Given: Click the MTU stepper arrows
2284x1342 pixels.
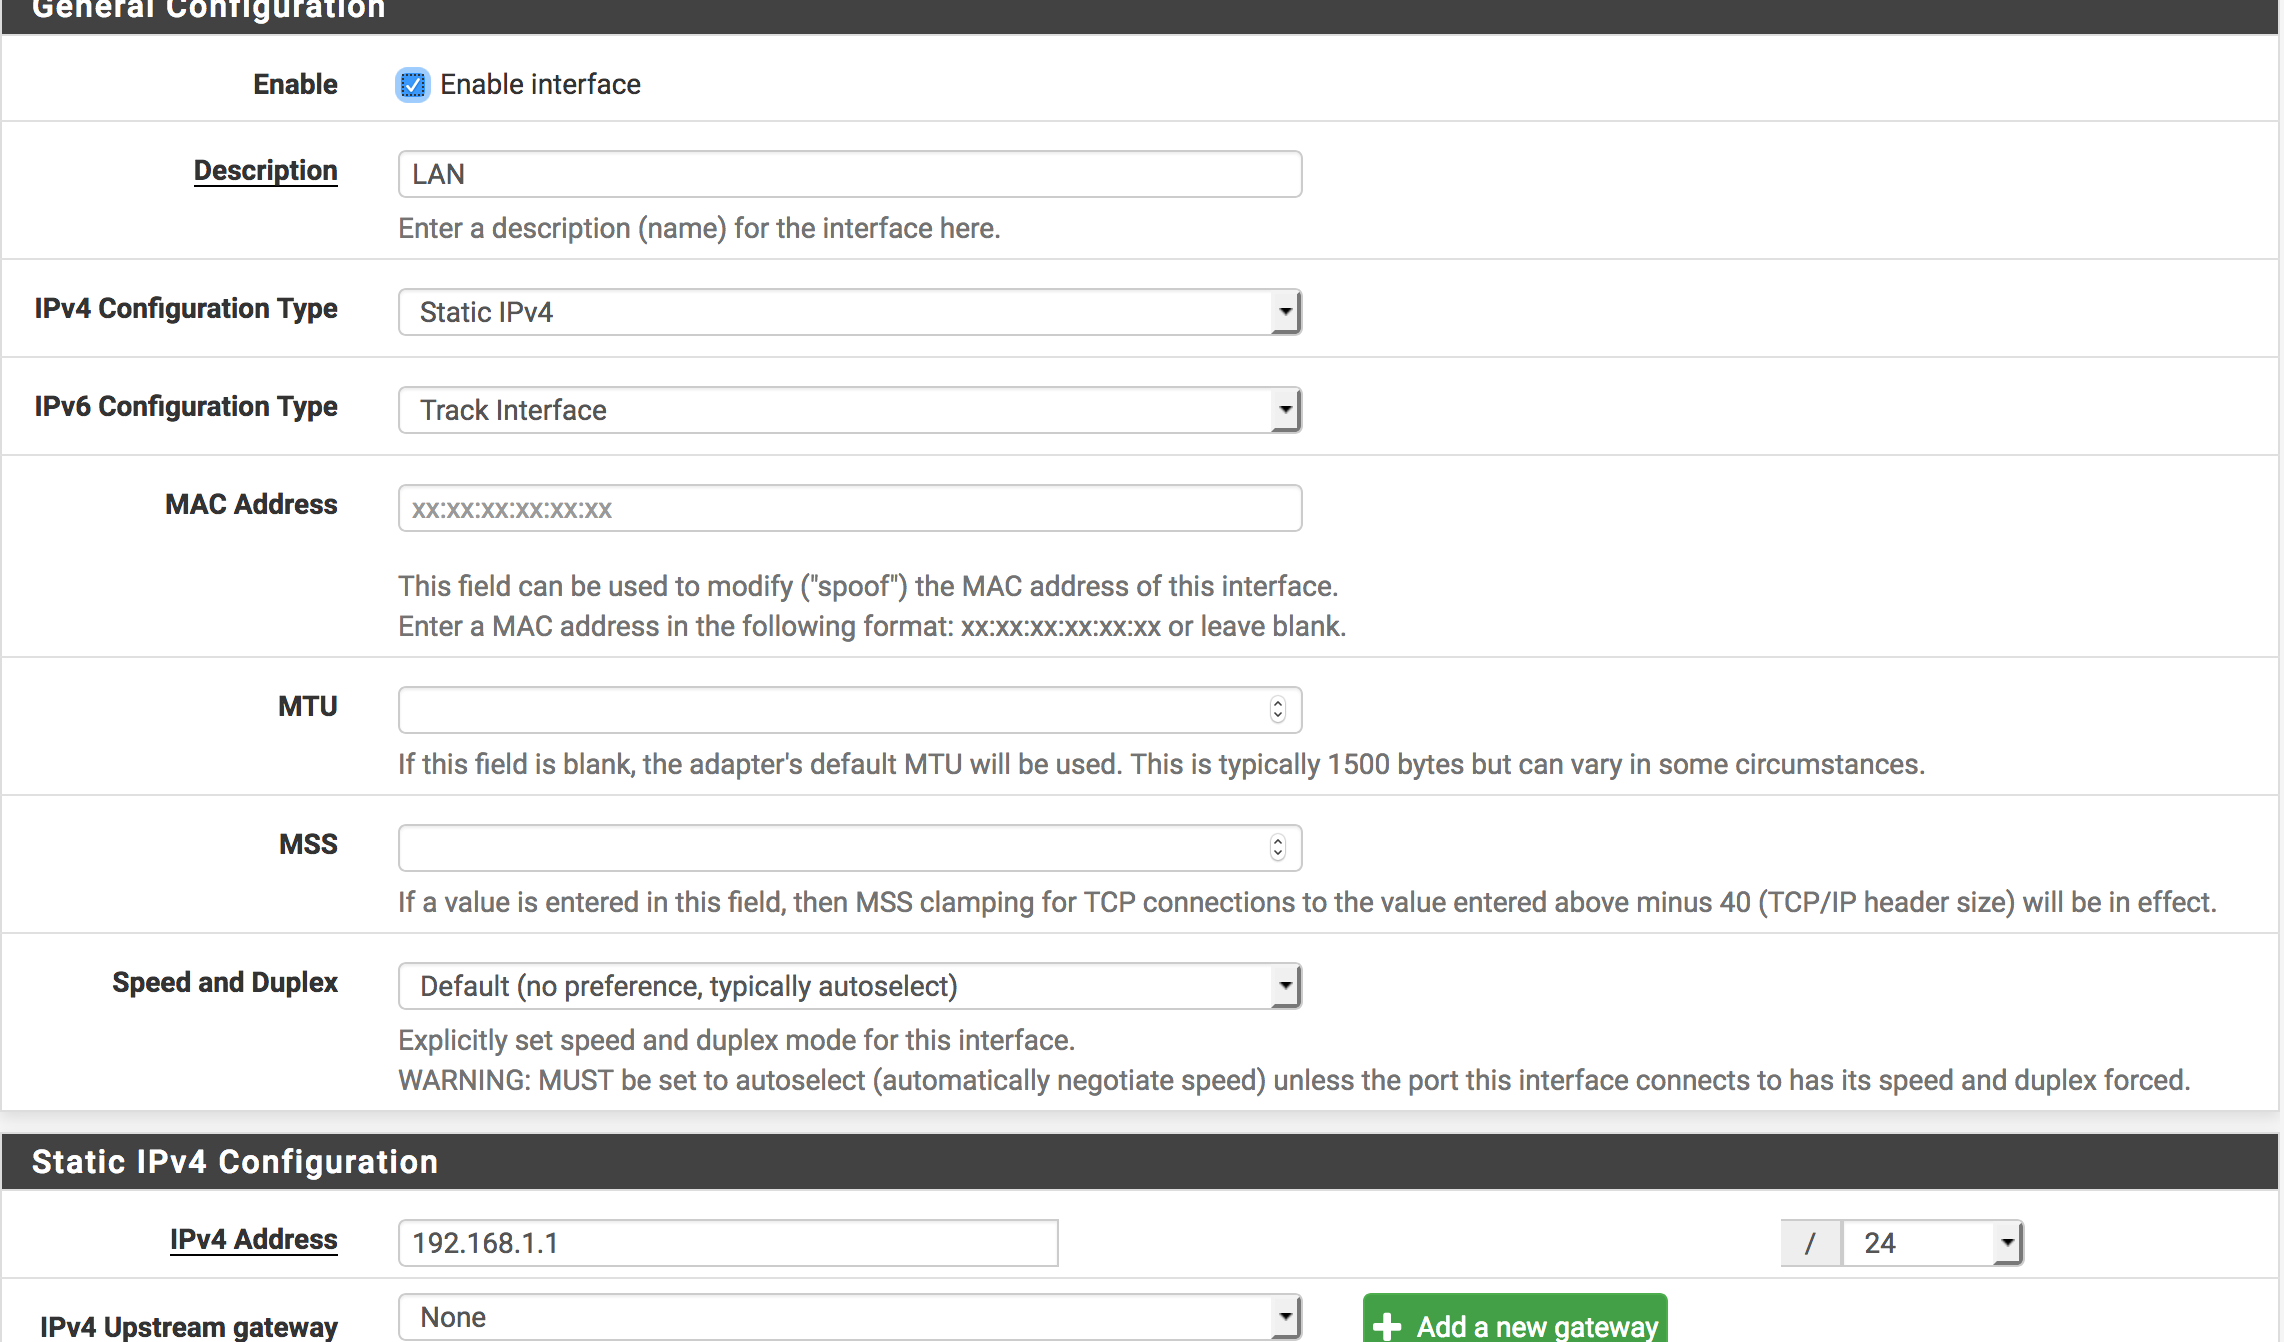Looking at the screenshot, I should click(1277, 709).
